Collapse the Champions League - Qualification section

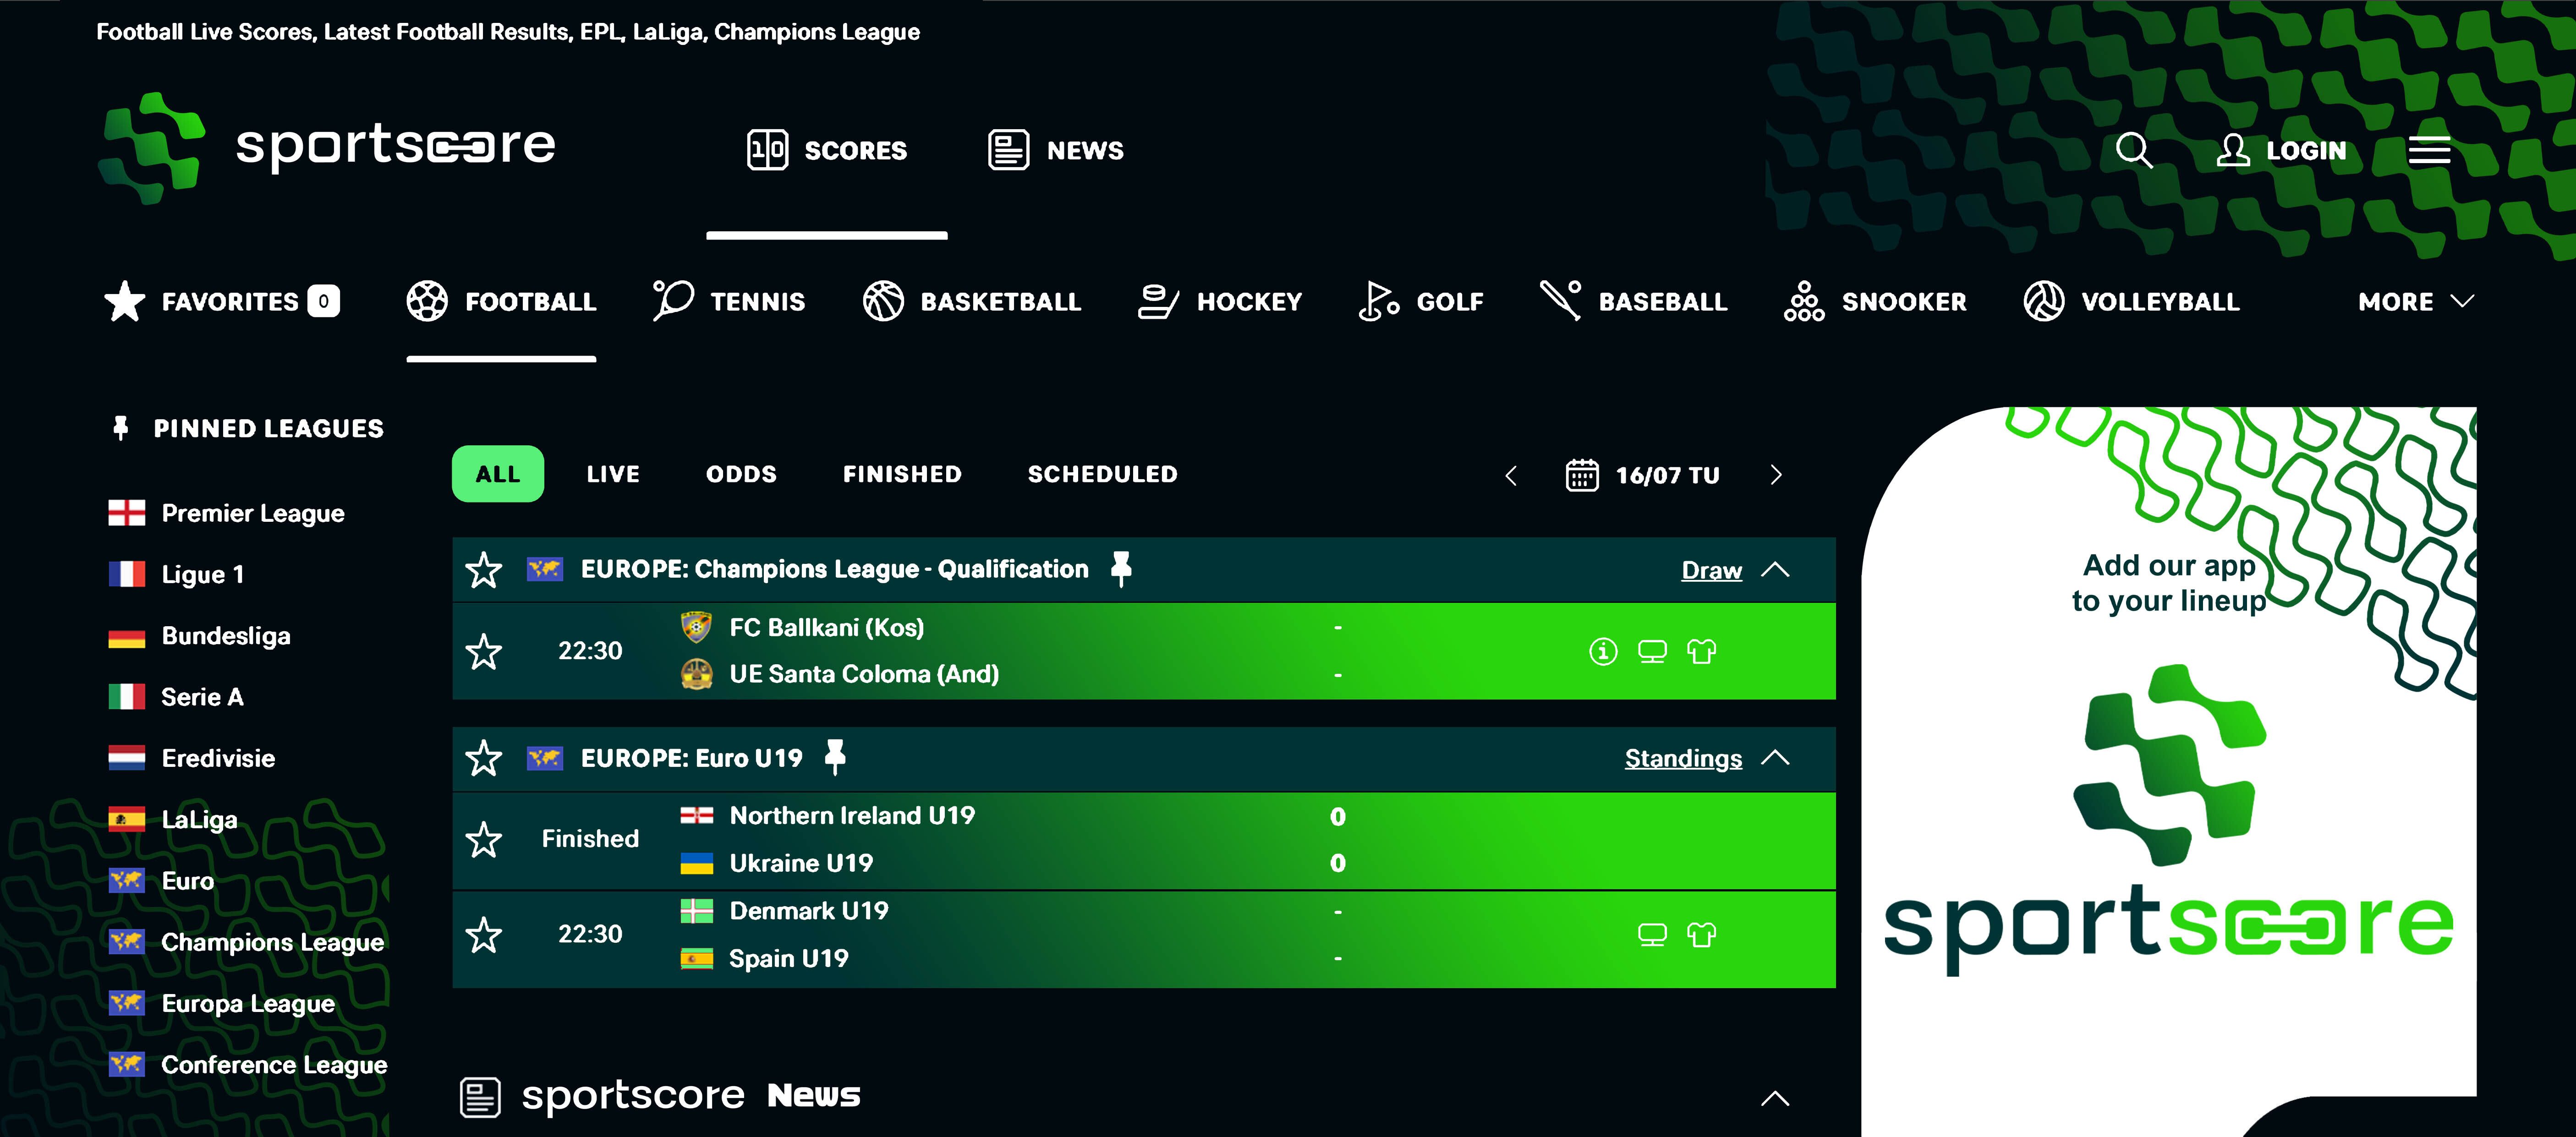coord(1775,570)
